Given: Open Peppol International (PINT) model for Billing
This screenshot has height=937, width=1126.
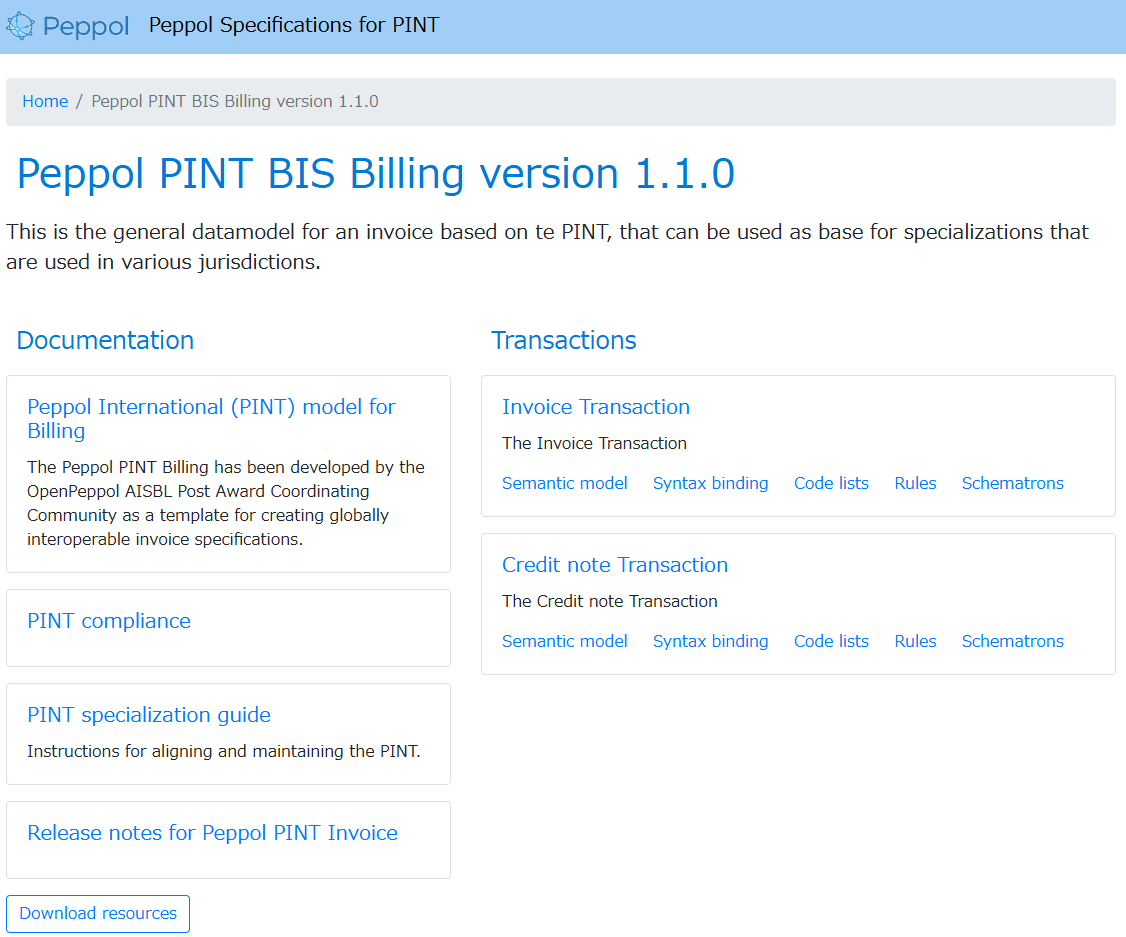Looking at the screenshot, I should [x=211, y=419].
